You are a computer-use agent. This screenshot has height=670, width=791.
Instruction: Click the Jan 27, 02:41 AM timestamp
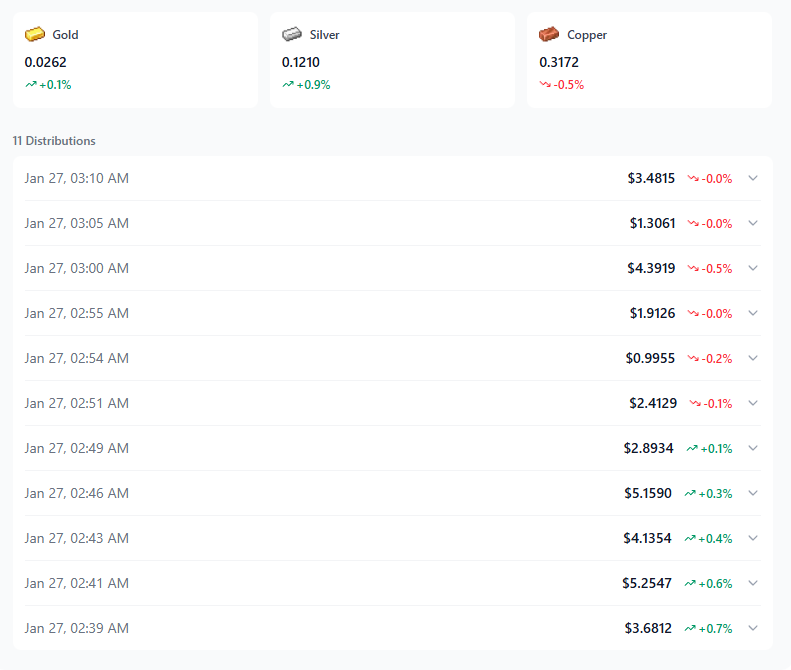(77, 583)
